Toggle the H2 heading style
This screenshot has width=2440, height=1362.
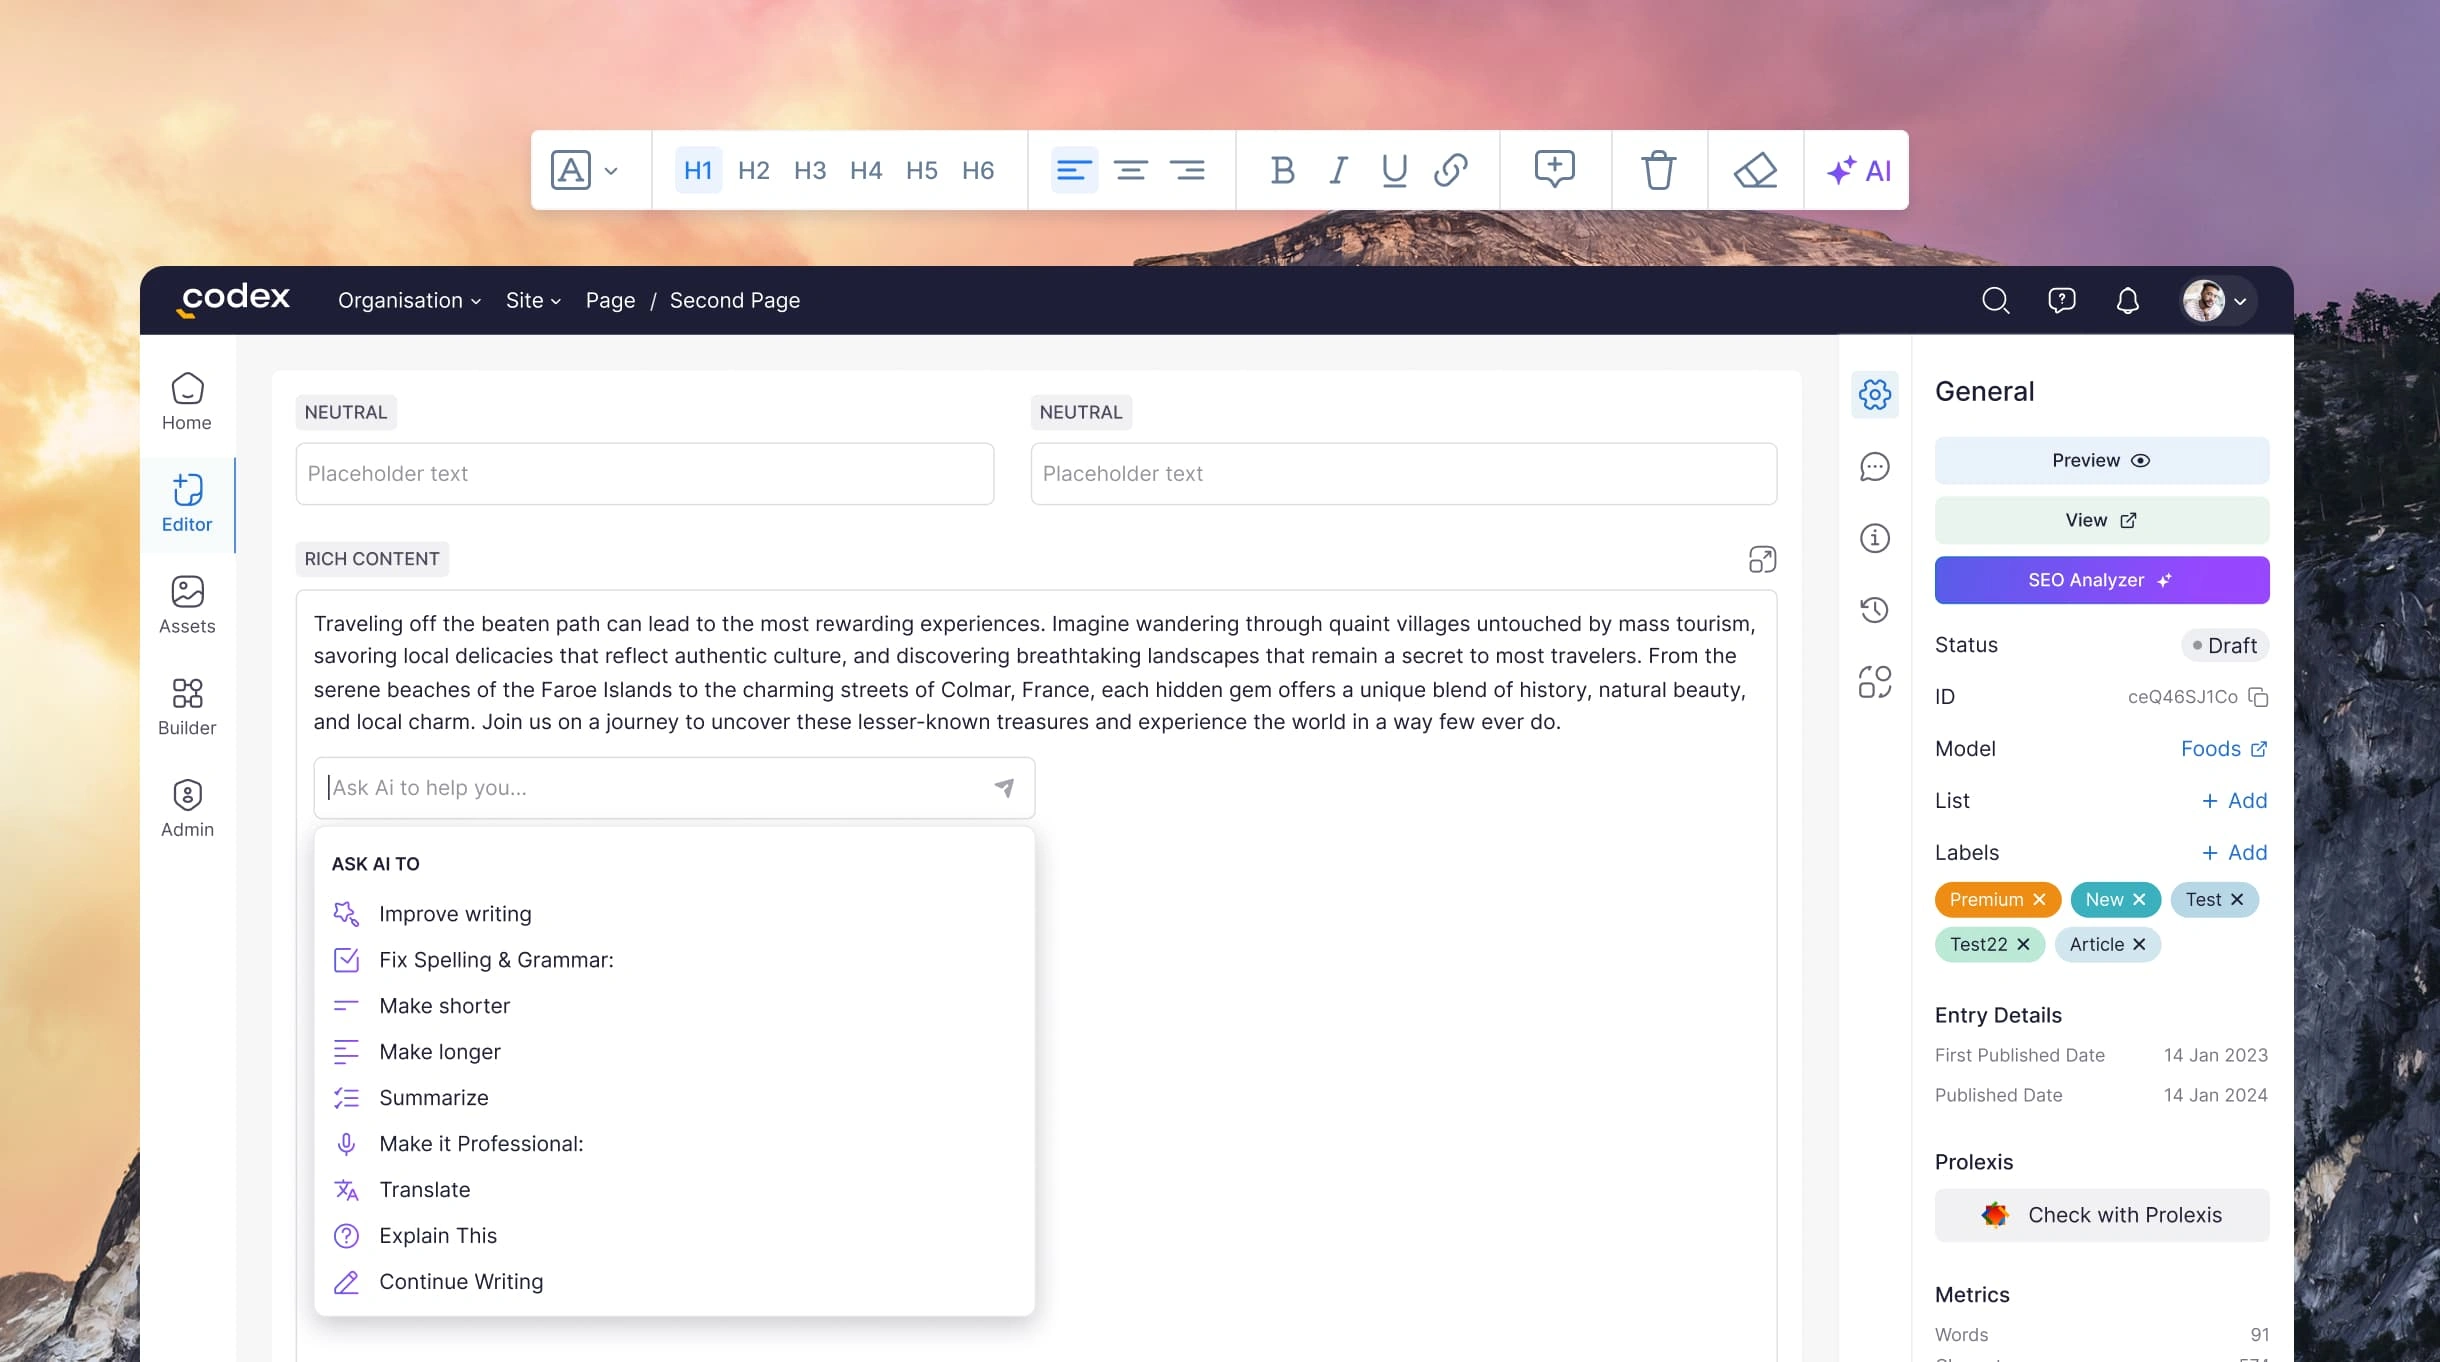pyautogui.click(x=753, y=170)
